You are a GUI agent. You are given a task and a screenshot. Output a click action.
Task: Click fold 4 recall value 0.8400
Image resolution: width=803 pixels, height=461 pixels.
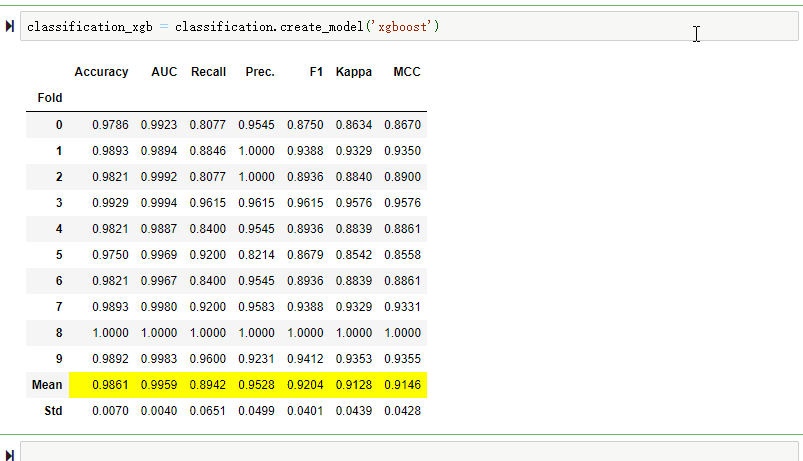pyautogui.click(x=207, y=229)
